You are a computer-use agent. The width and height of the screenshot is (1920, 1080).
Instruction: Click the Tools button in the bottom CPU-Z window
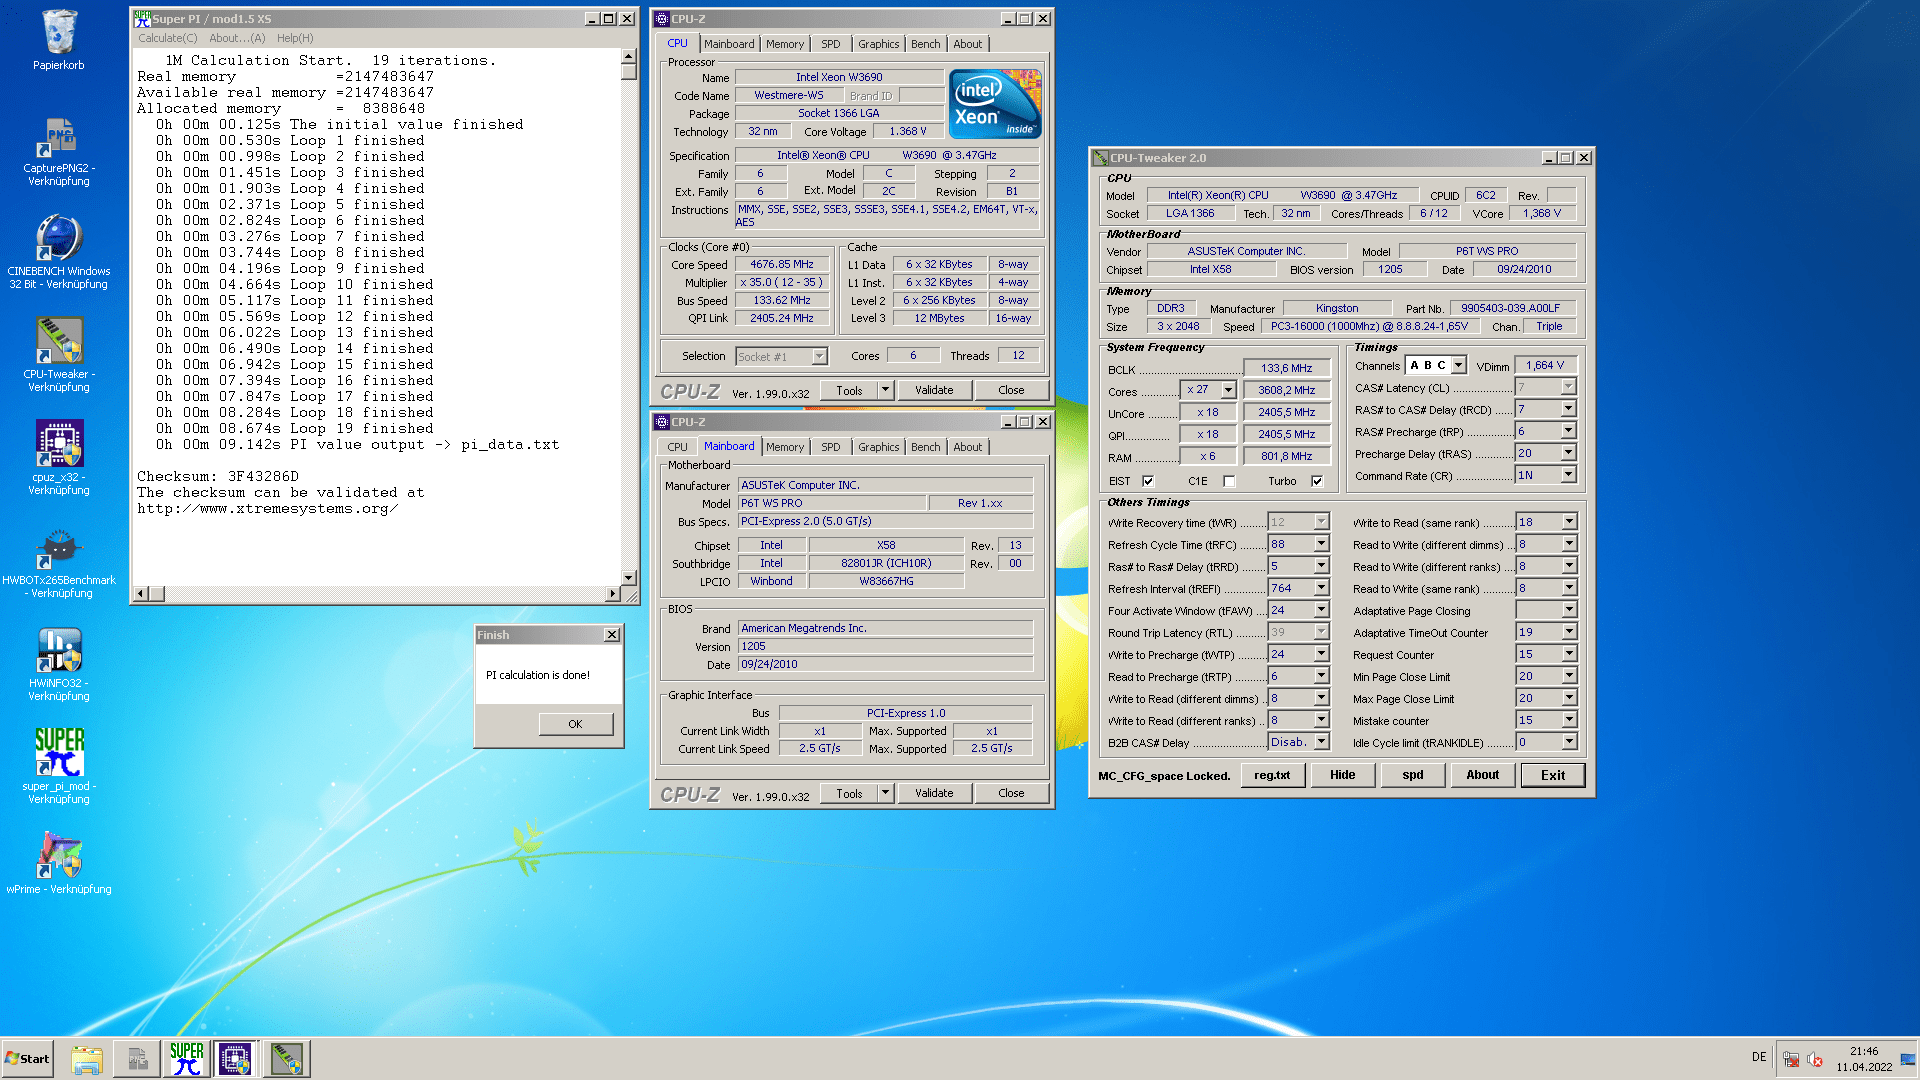[849, 793]
